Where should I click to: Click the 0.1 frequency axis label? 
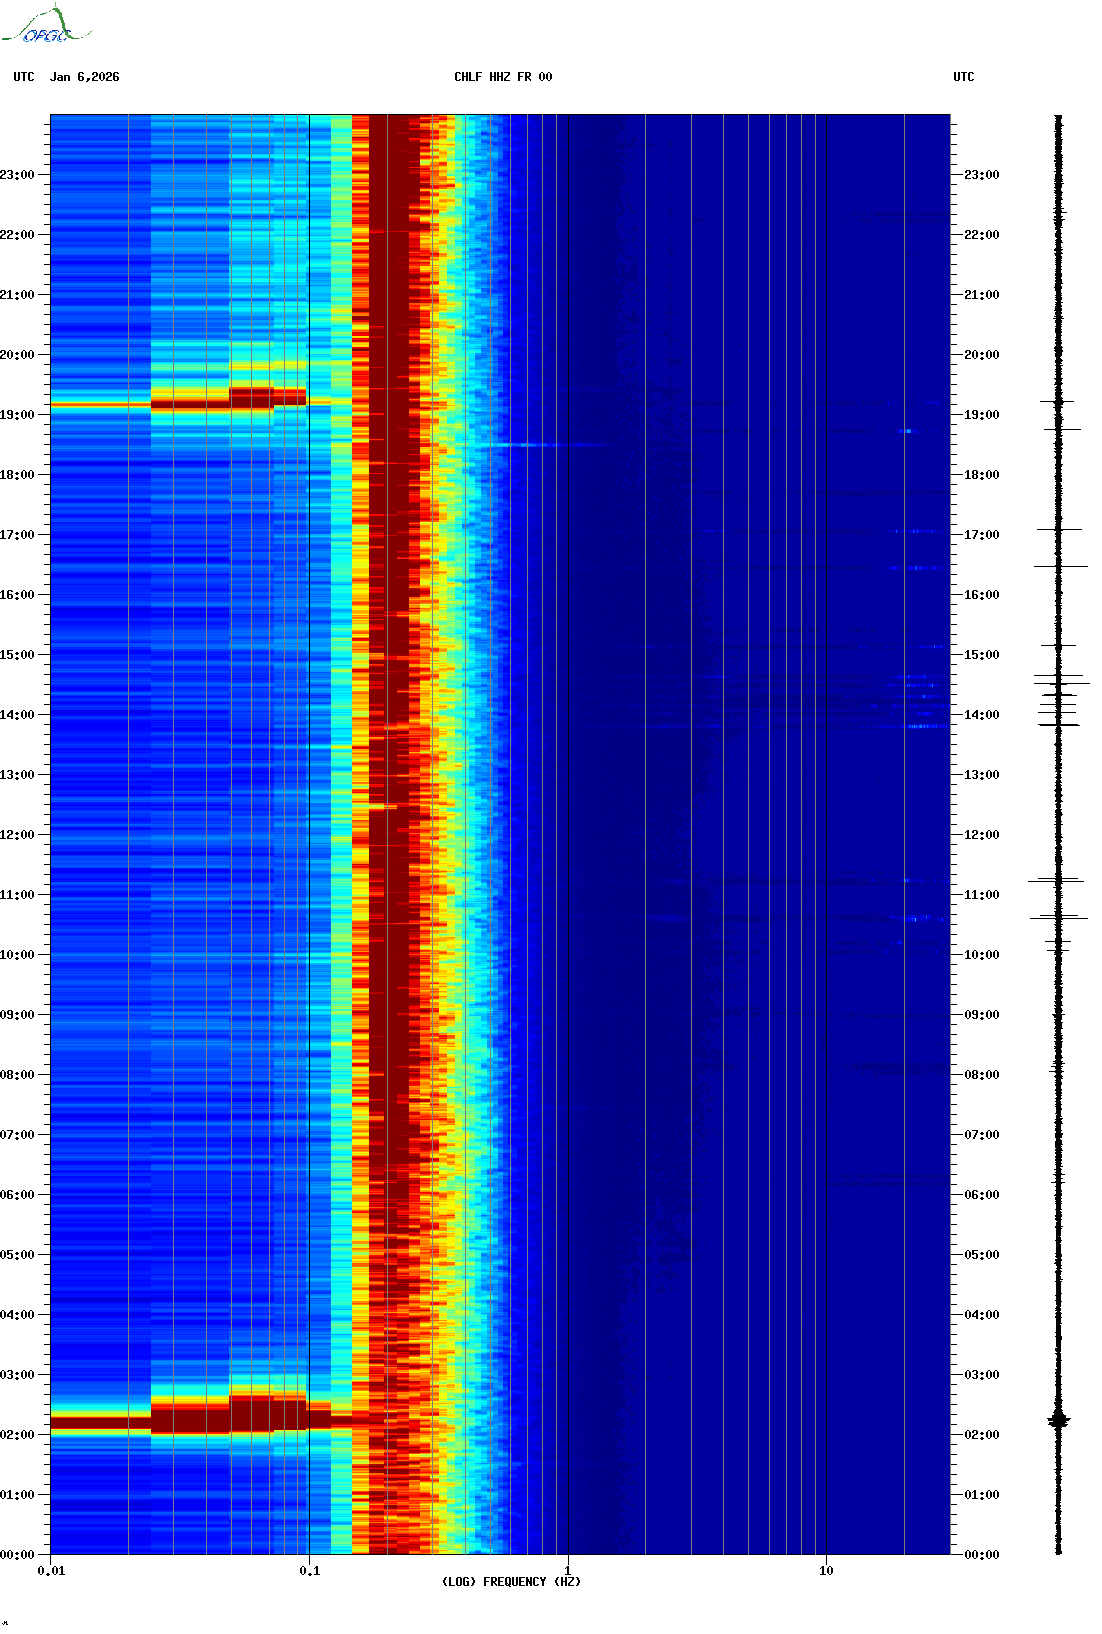click(310, 1571)
